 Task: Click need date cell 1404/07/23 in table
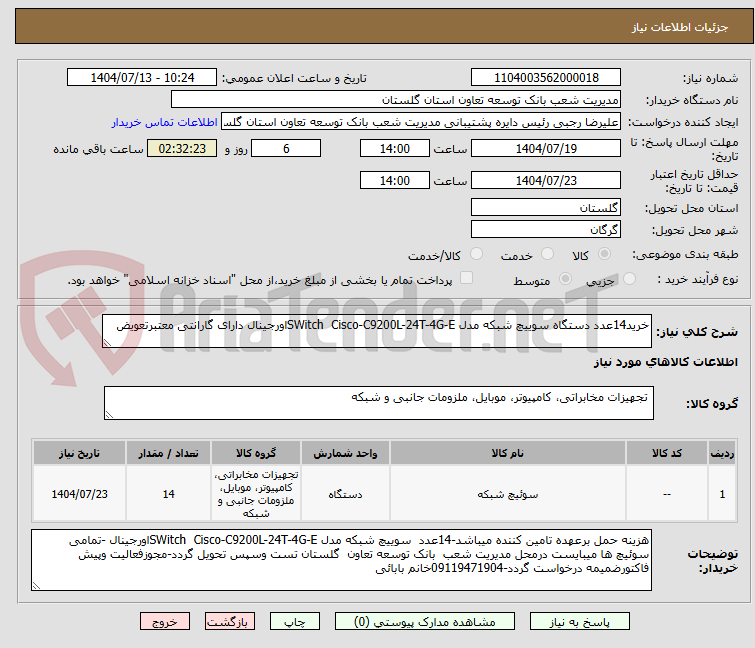79,494
